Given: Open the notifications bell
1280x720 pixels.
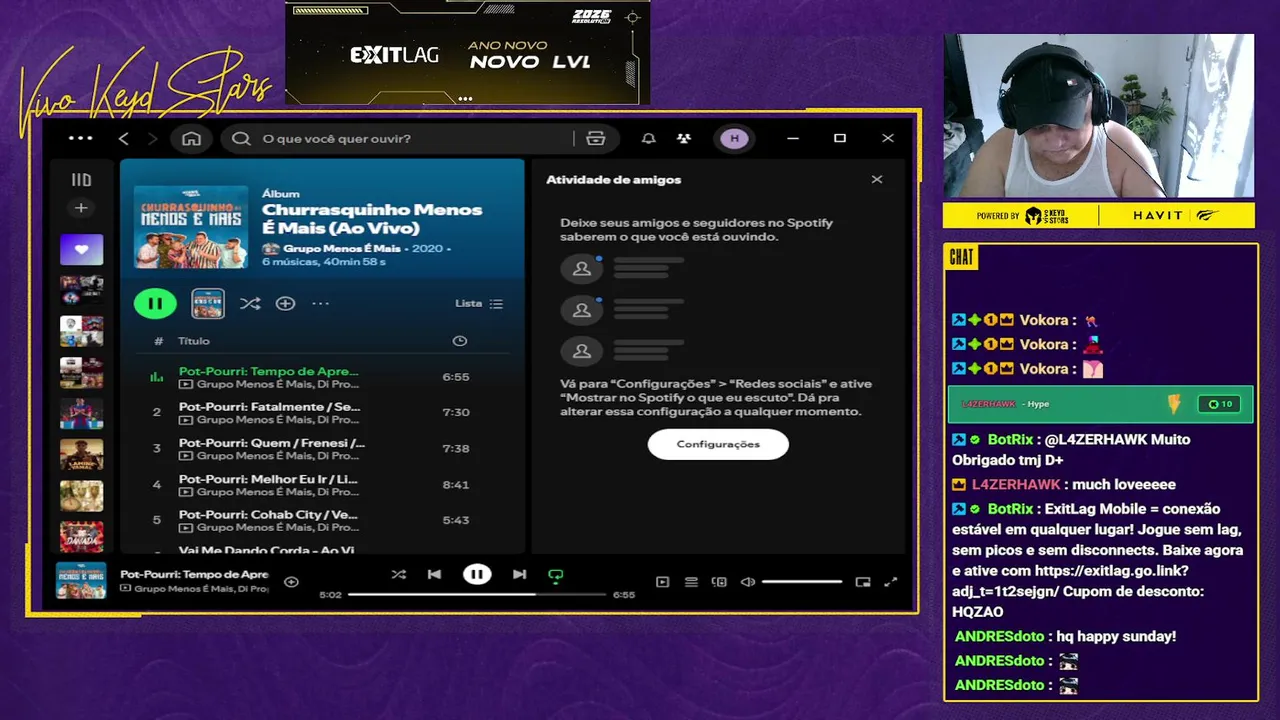Looking at the screenshot, I should pyautogui.click(x=649, y=138).
